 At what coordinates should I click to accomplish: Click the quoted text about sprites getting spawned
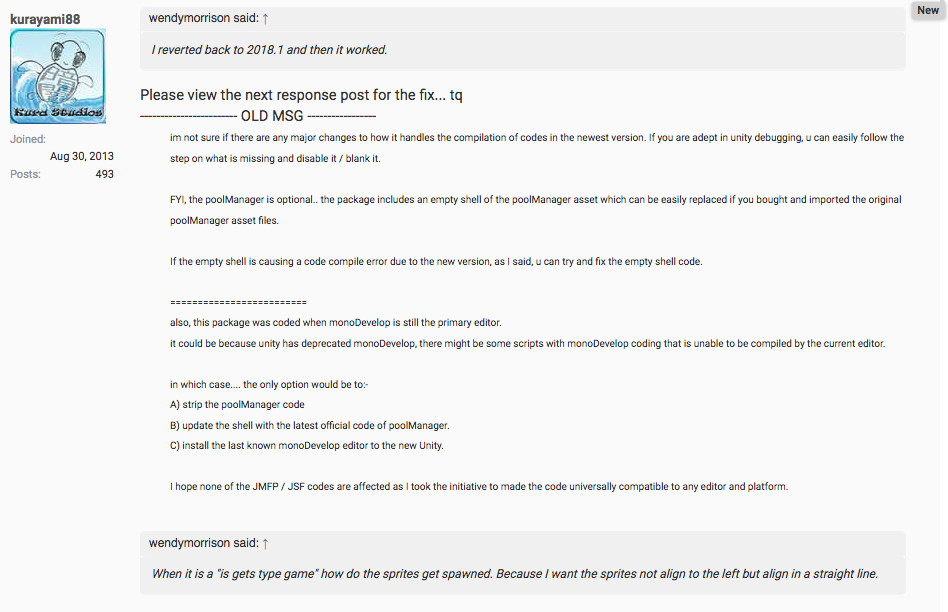pos(515,573)
